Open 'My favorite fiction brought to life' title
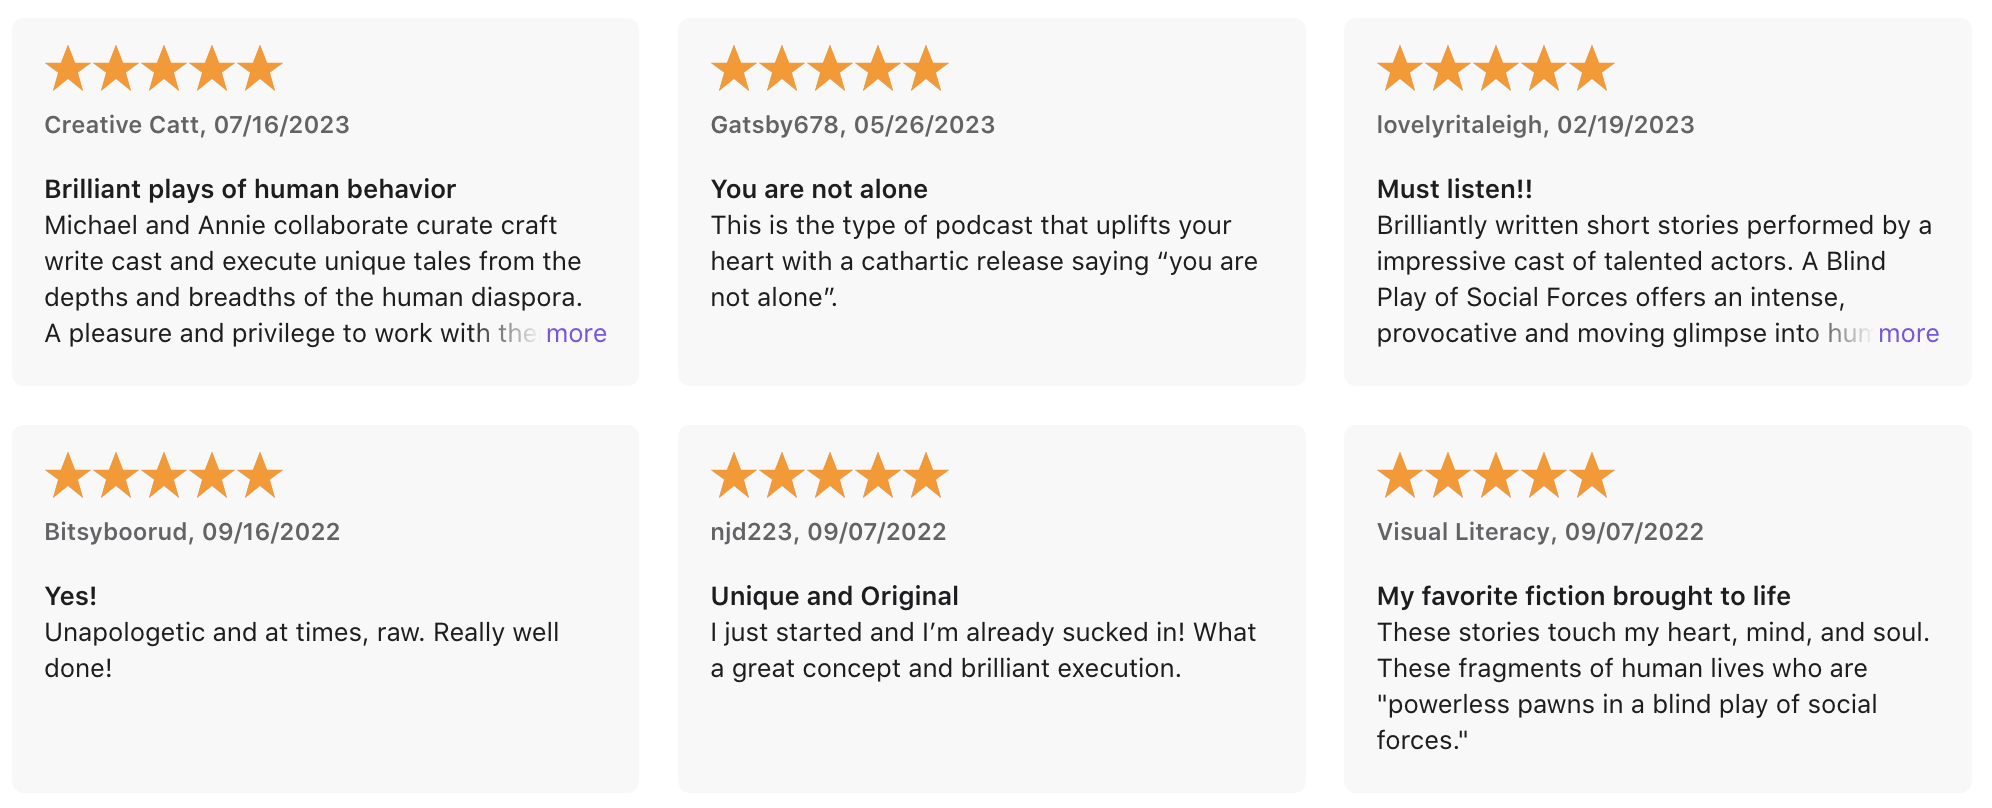 pyautogui.click(x=1583, y=596)
